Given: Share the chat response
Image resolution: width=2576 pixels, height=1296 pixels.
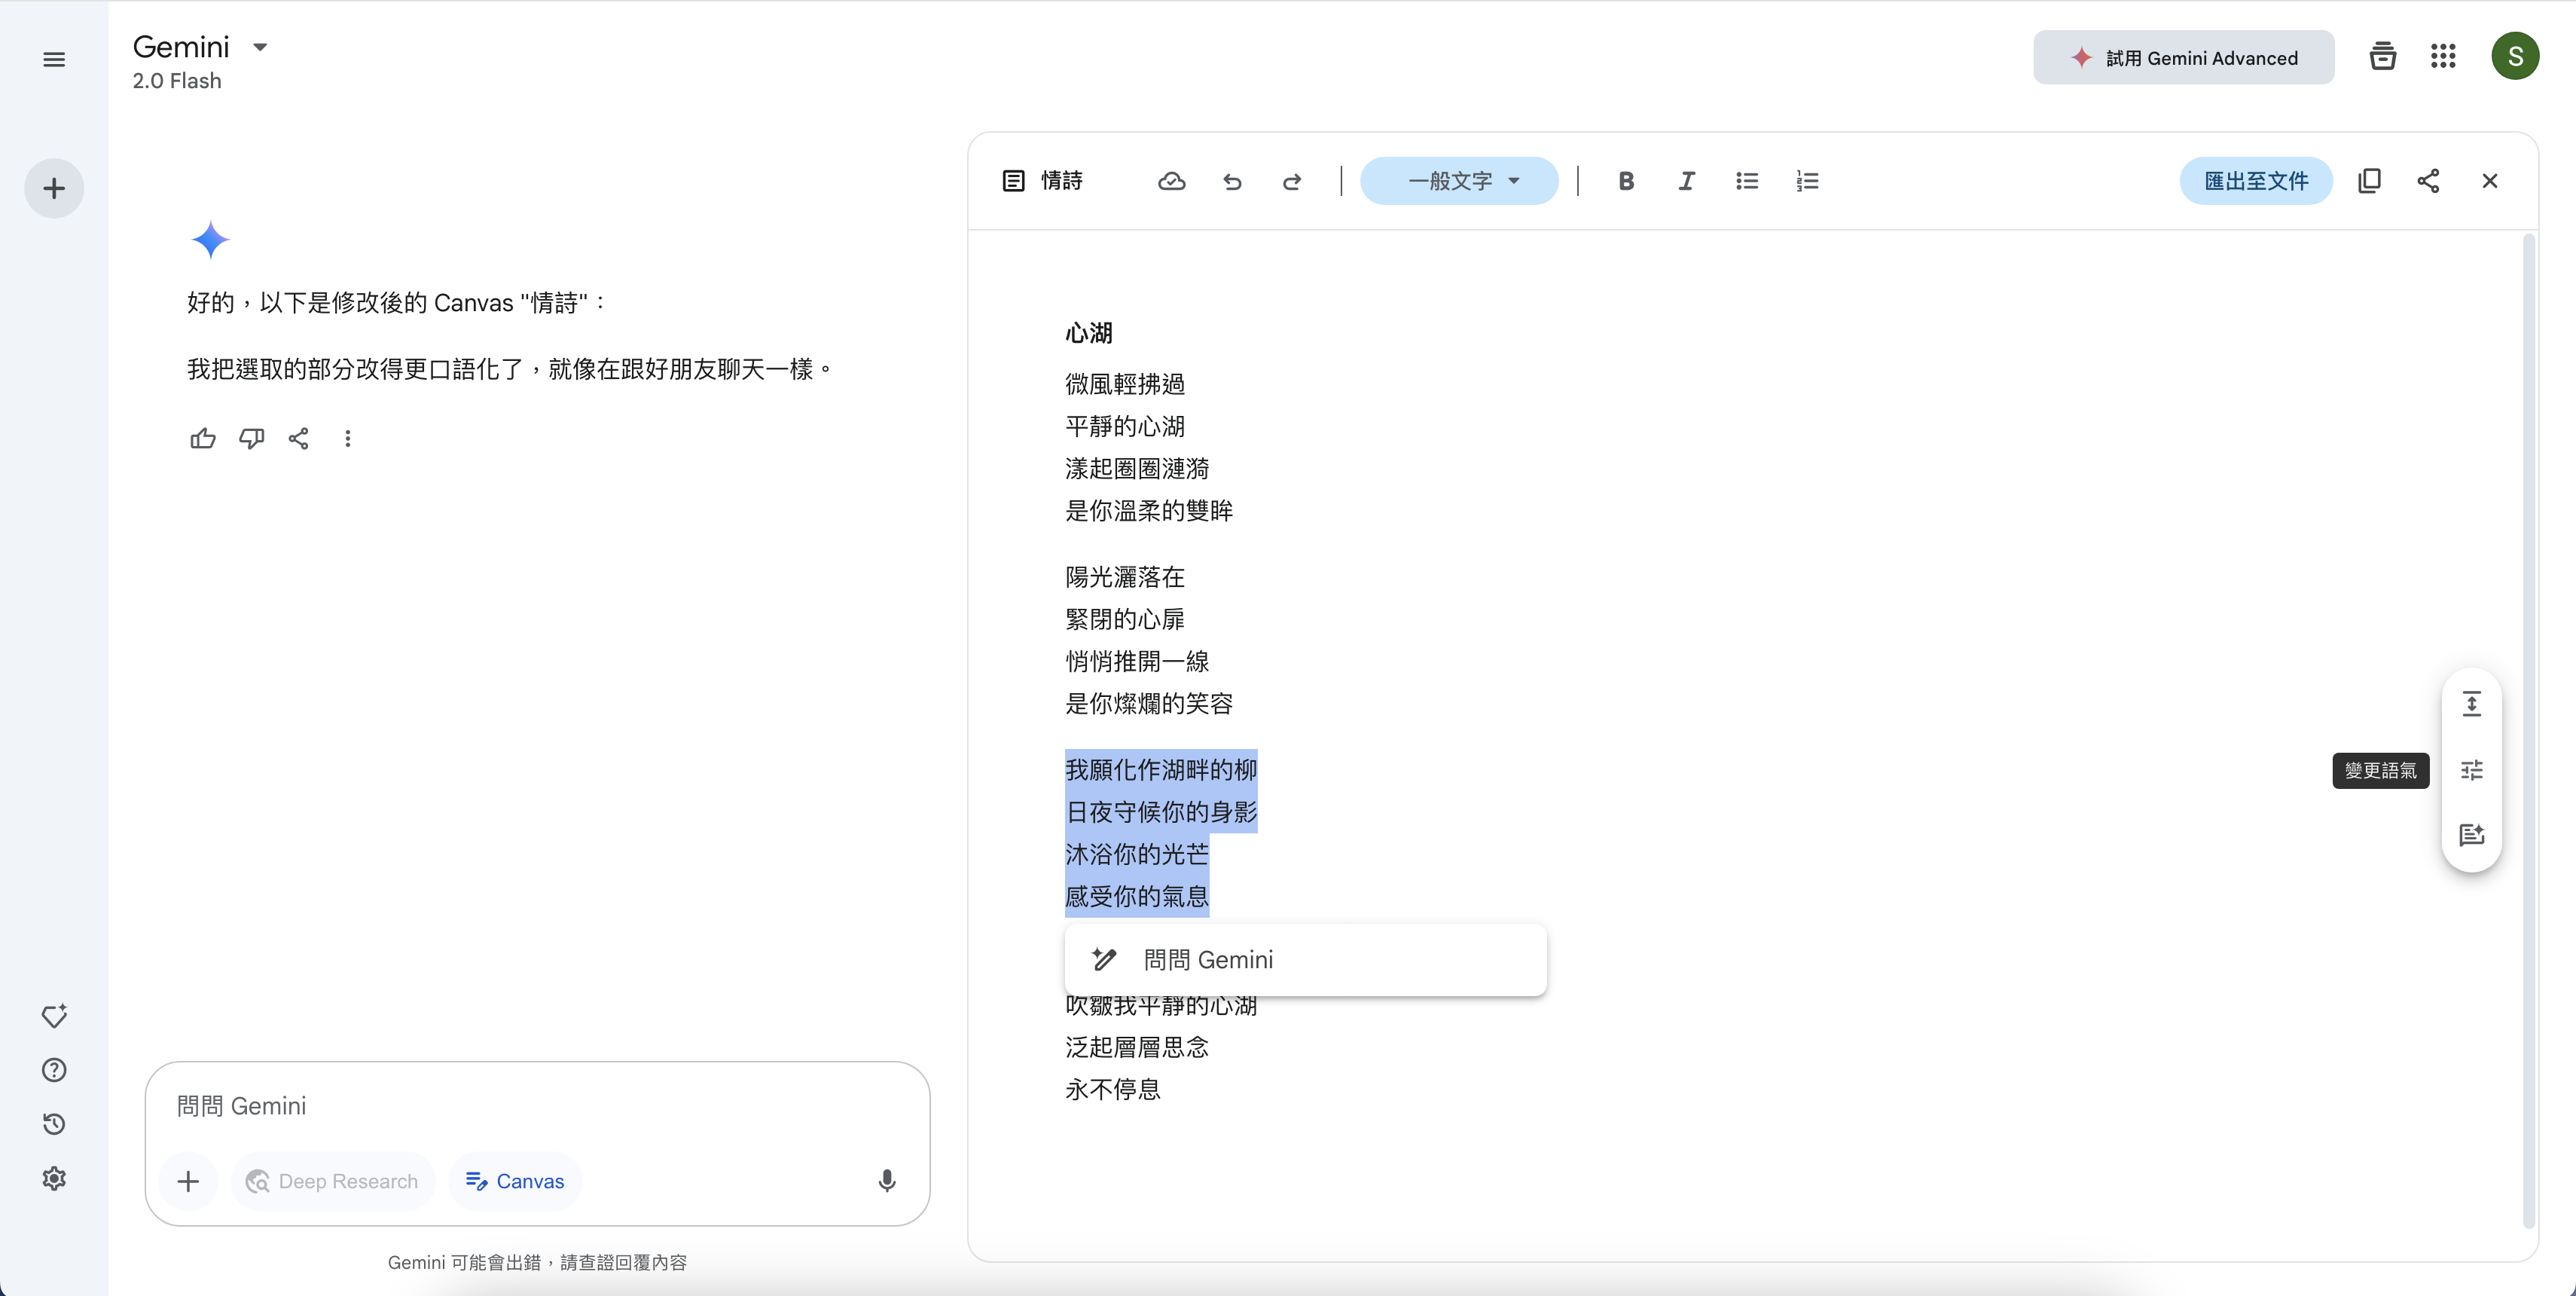Looking at the screenshot, I should [x=298, y=438].
